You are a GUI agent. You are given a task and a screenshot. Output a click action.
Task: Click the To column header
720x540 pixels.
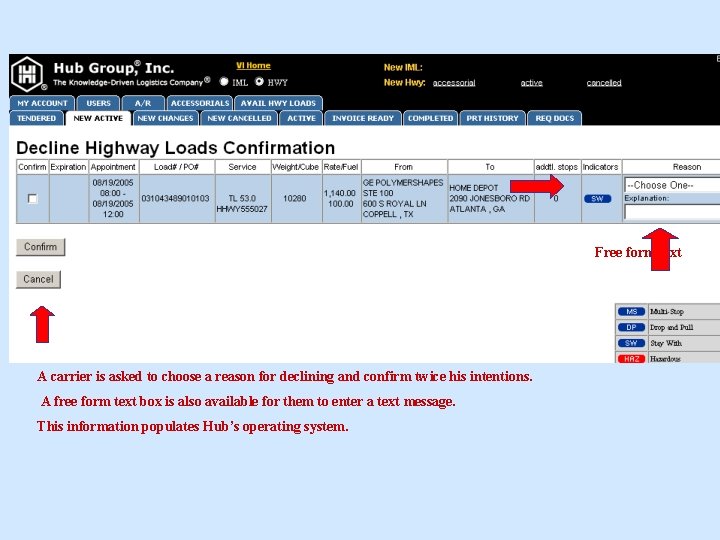coord(490,167)
